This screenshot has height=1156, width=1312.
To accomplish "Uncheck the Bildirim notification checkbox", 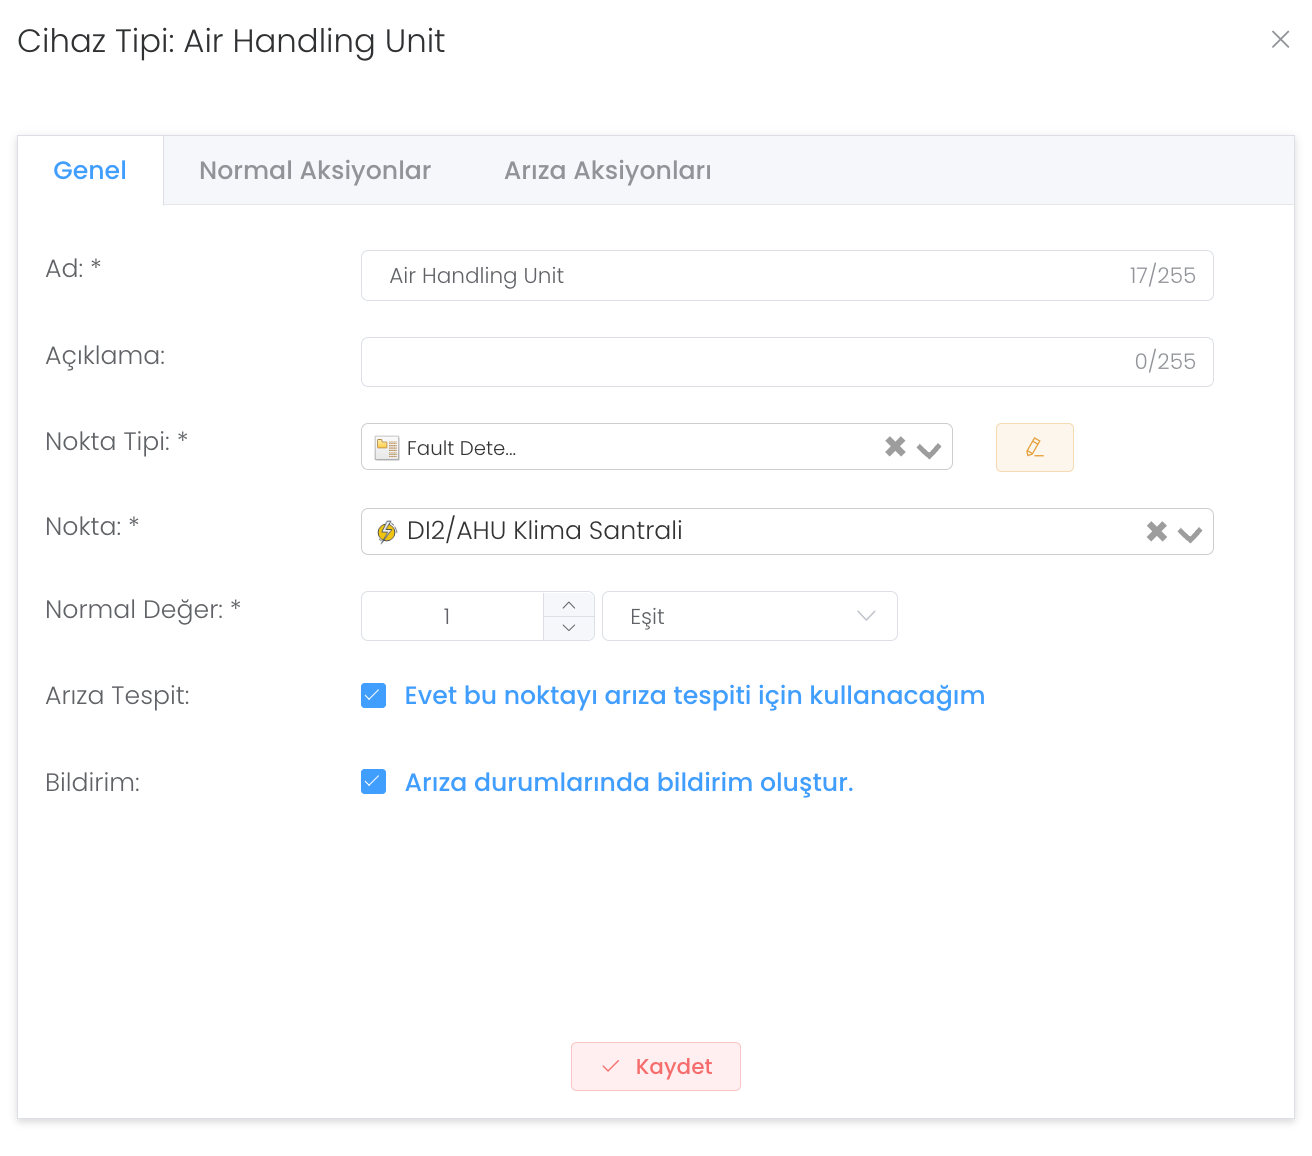I will tap(374, 781).
